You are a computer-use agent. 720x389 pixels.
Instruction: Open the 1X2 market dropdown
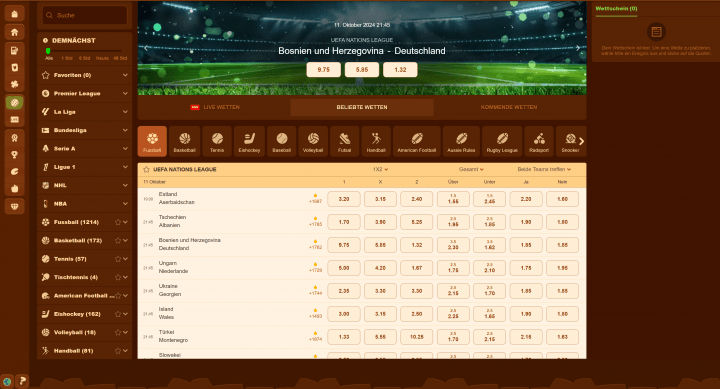tap(380, 169)
